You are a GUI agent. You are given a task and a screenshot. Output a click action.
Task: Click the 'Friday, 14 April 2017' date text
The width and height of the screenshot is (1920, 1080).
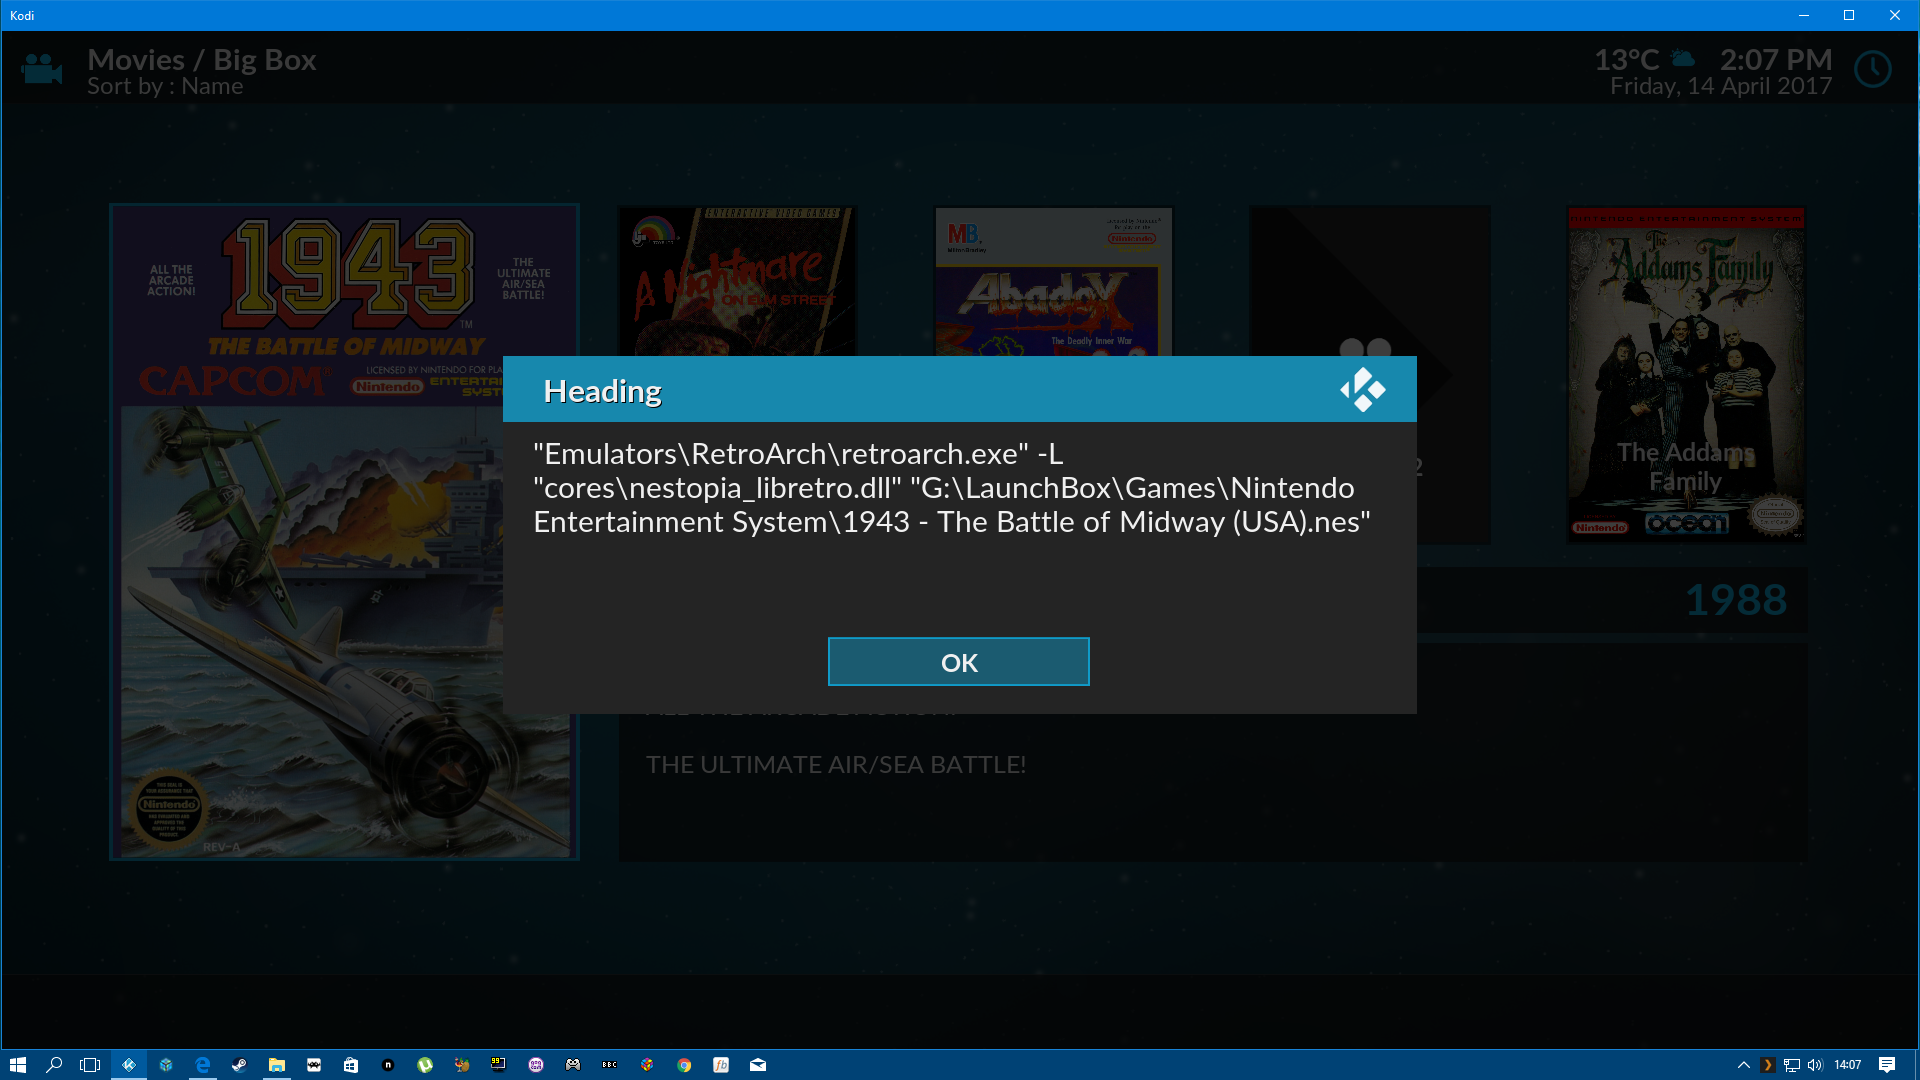click(x=1721, y=87)
